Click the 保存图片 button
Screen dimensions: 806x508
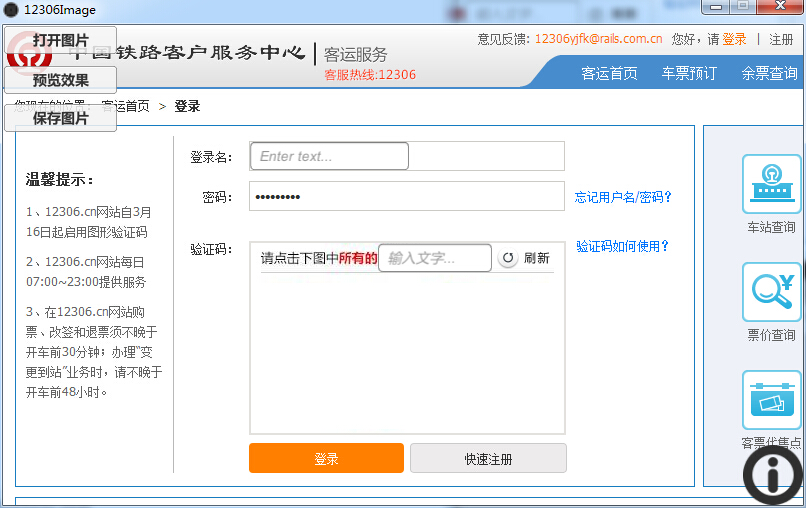tap(61, 118)
